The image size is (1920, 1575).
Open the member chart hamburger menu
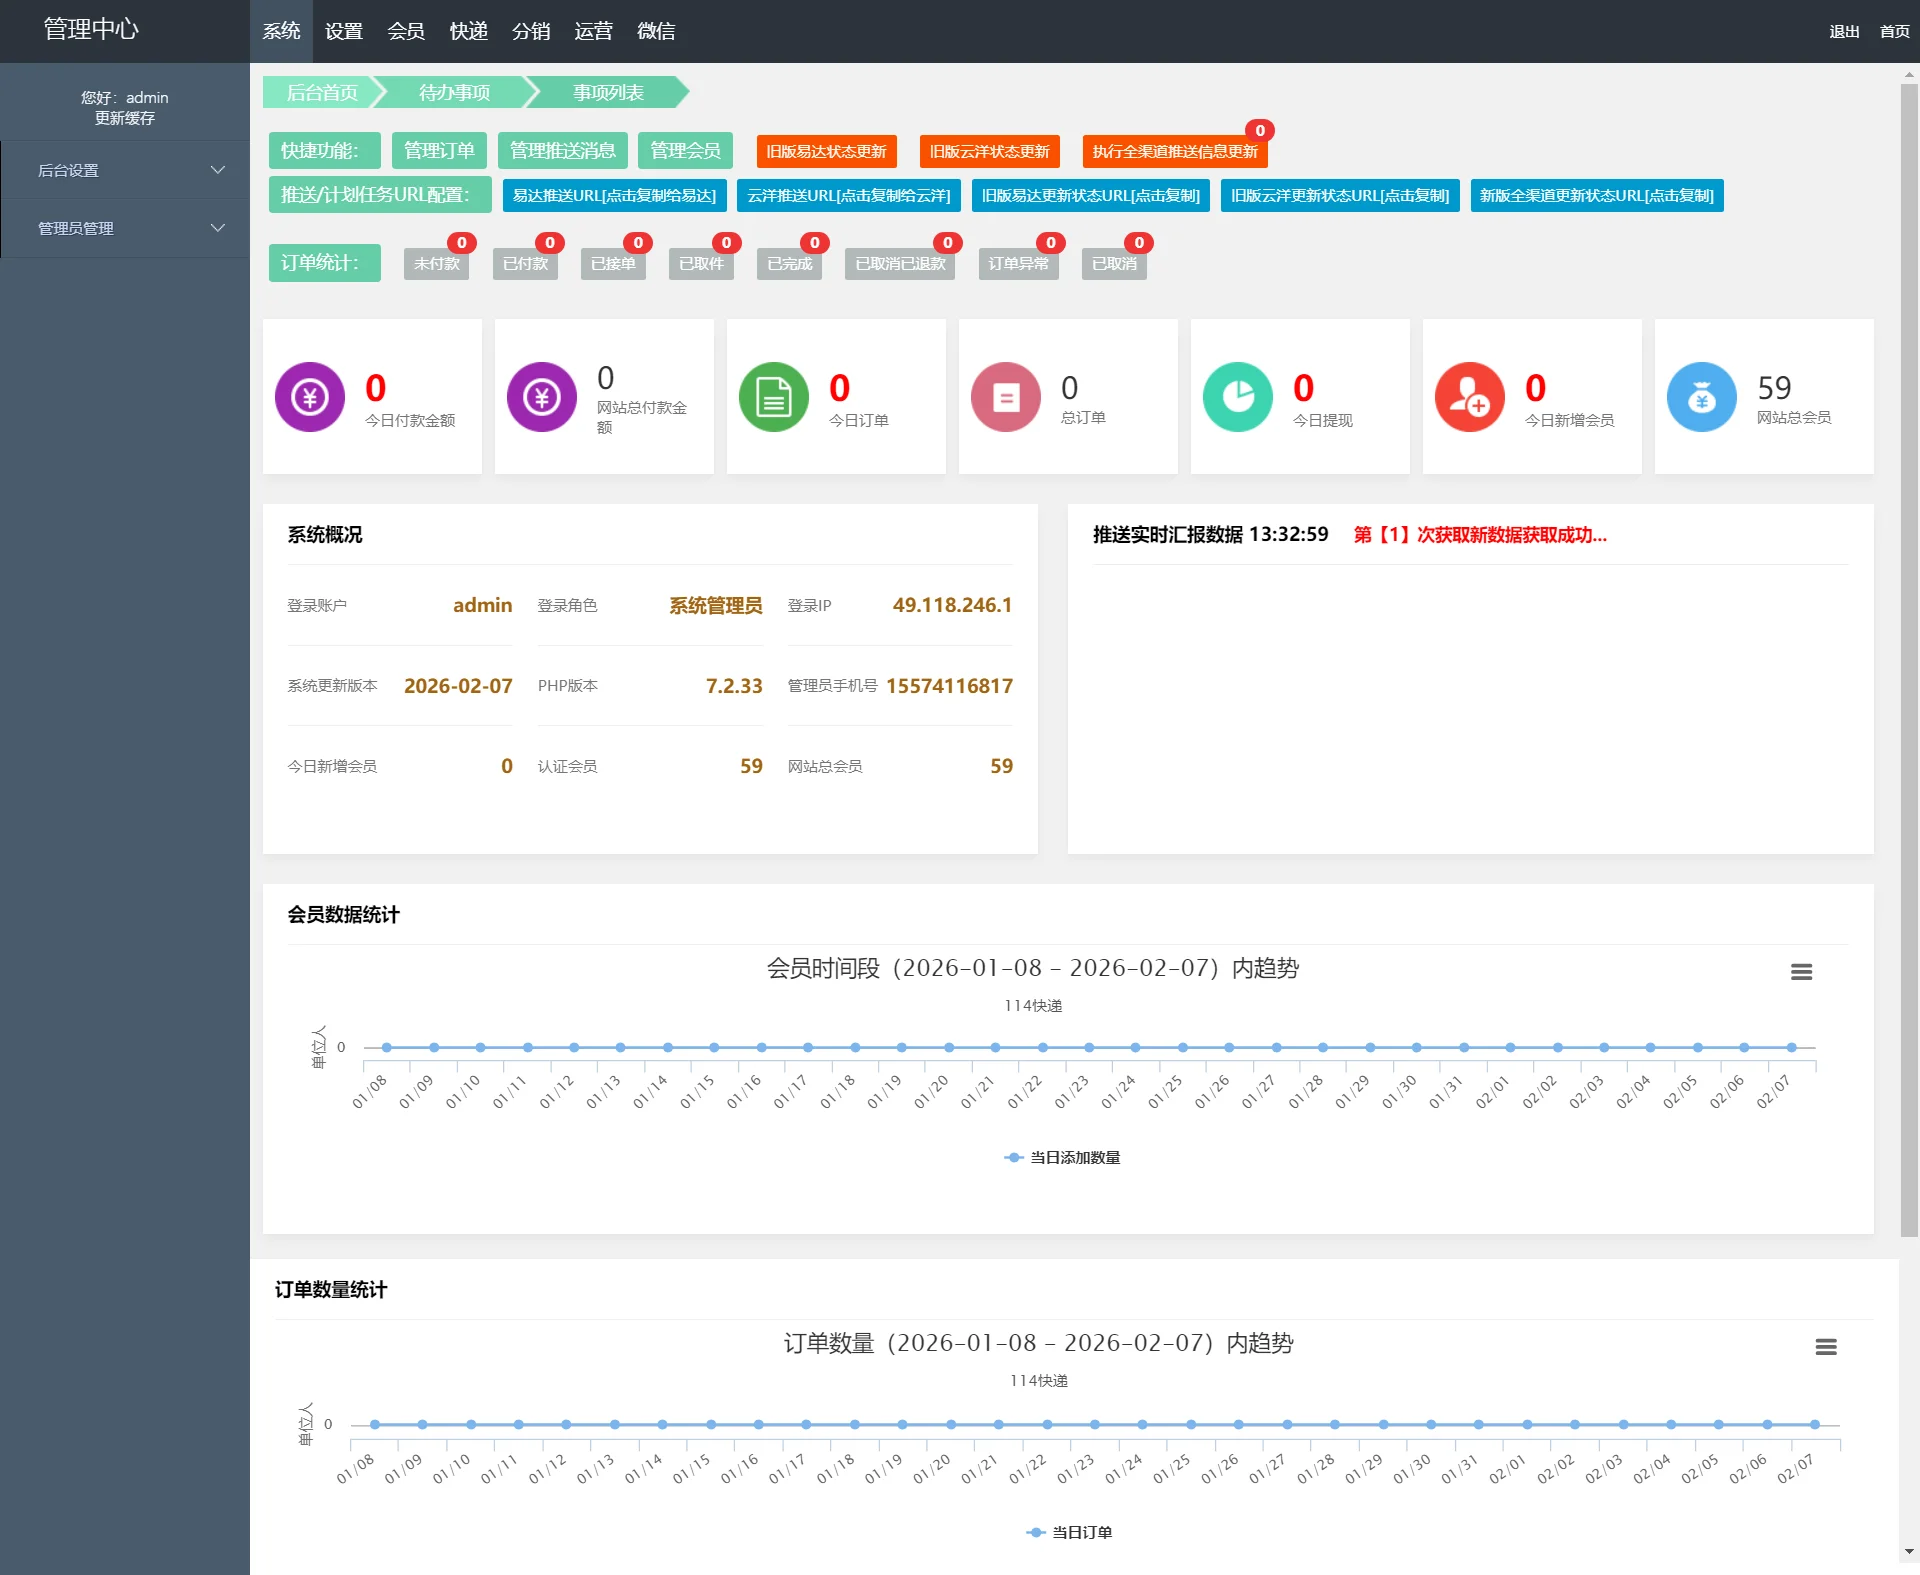click(x=1801, y=972)
